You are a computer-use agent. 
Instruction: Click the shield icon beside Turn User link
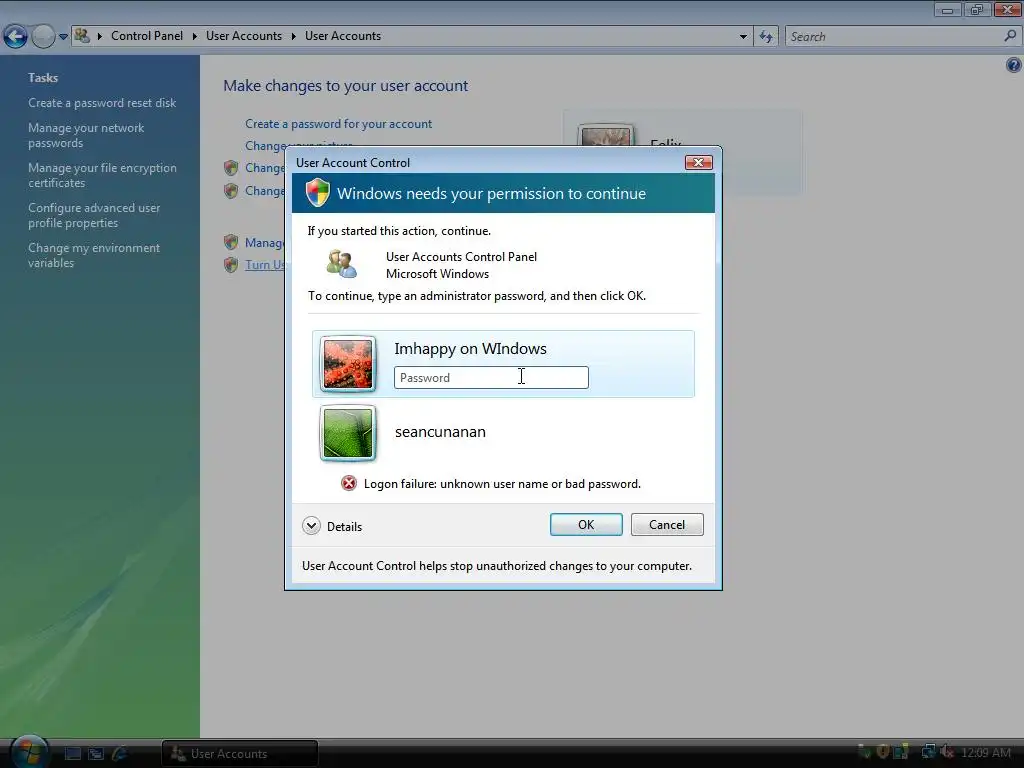coord(231,264)
